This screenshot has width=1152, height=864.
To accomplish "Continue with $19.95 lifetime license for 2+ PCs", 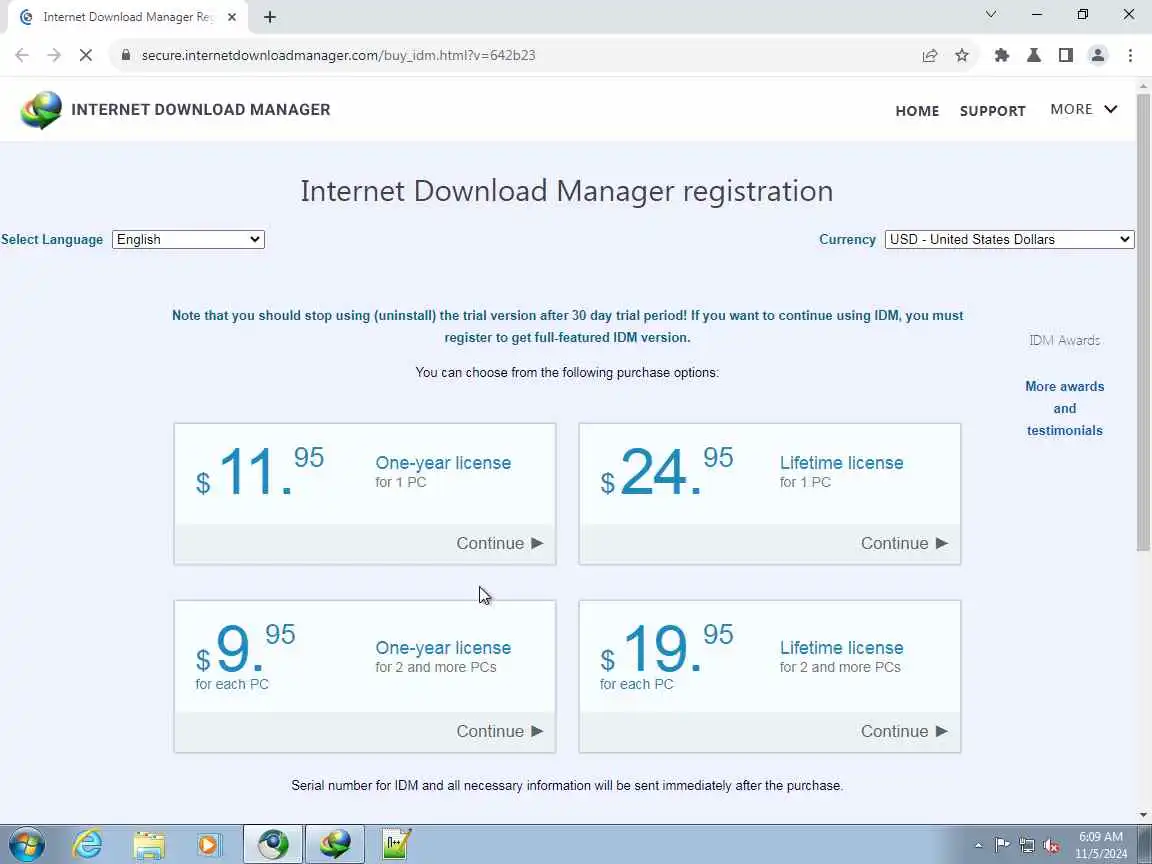I will [x=904, y=732].
